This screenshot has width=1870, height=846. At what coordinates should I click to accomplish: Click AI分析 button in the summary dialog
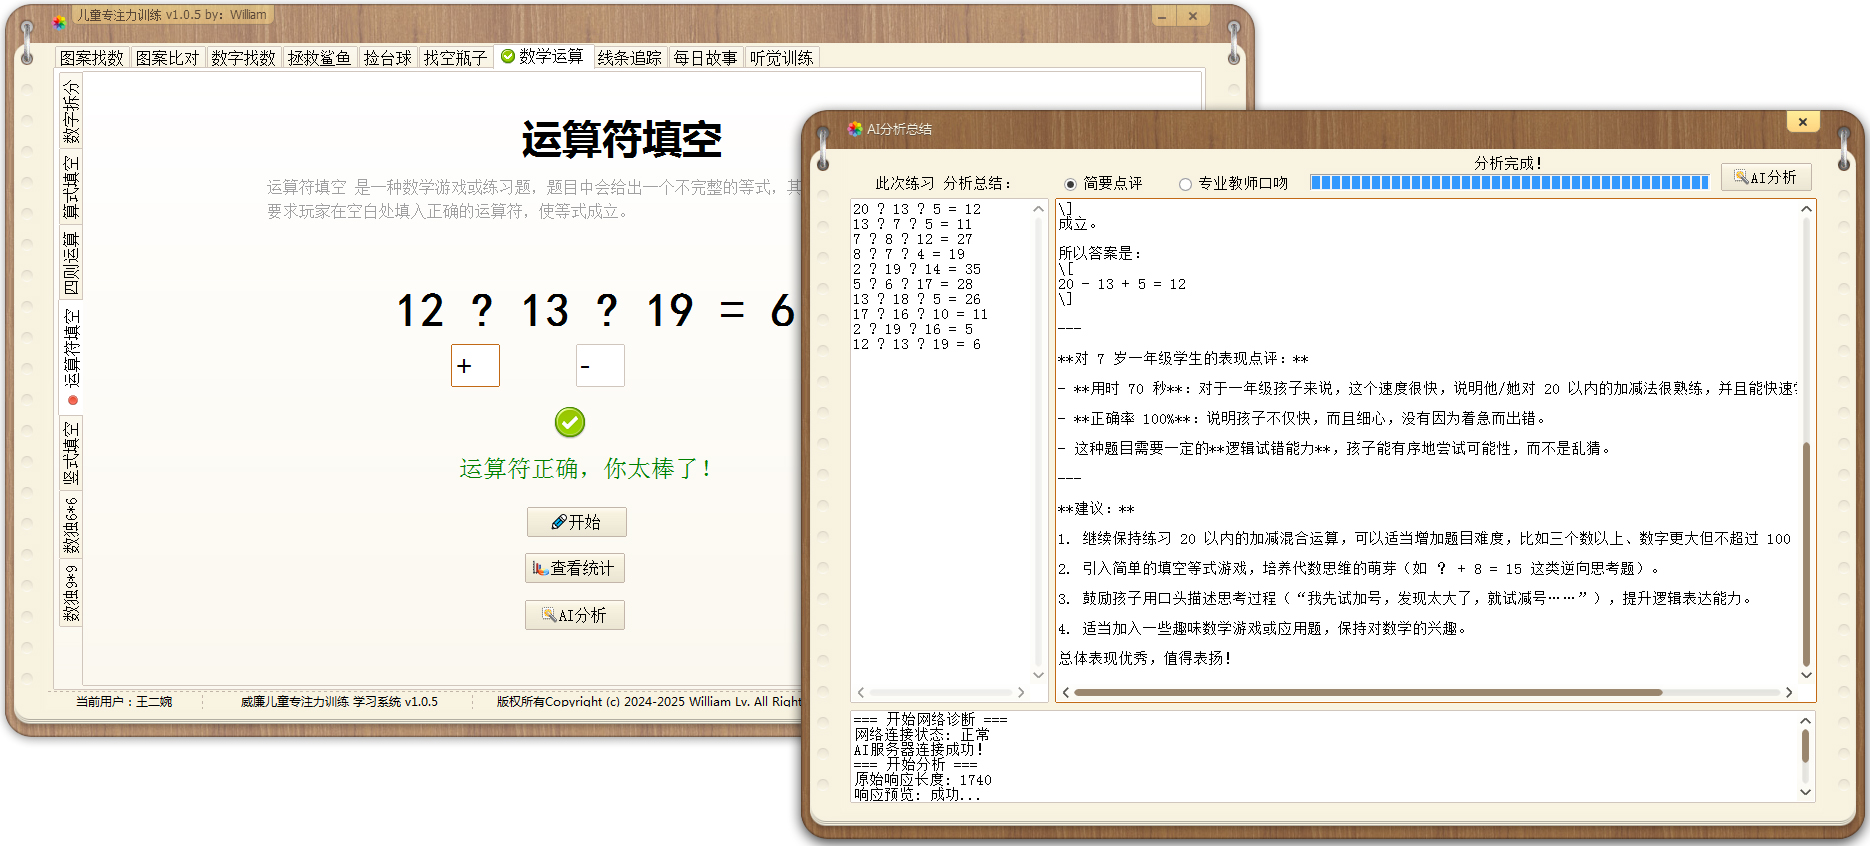(x=1766, y=177)
